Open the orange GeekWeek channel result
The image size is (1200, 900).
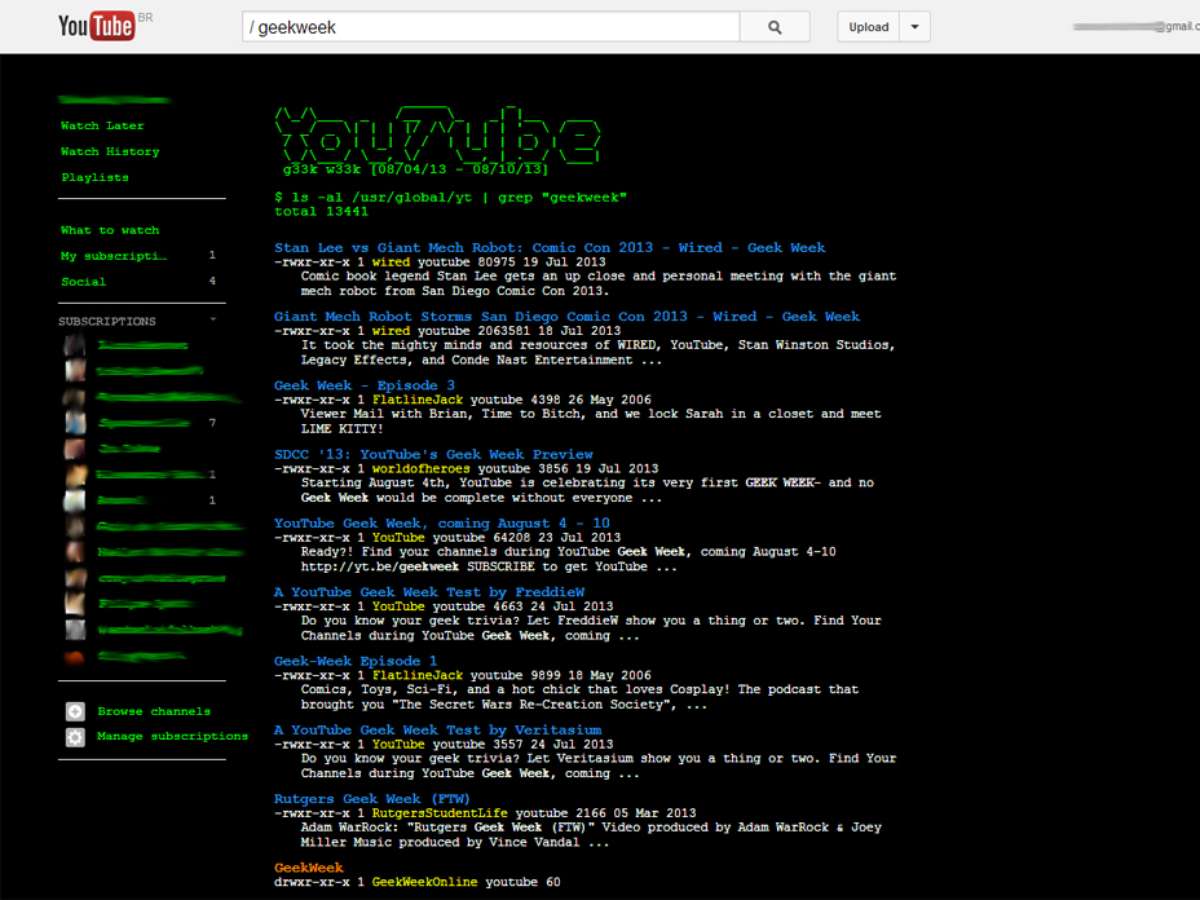click(309, 869)
